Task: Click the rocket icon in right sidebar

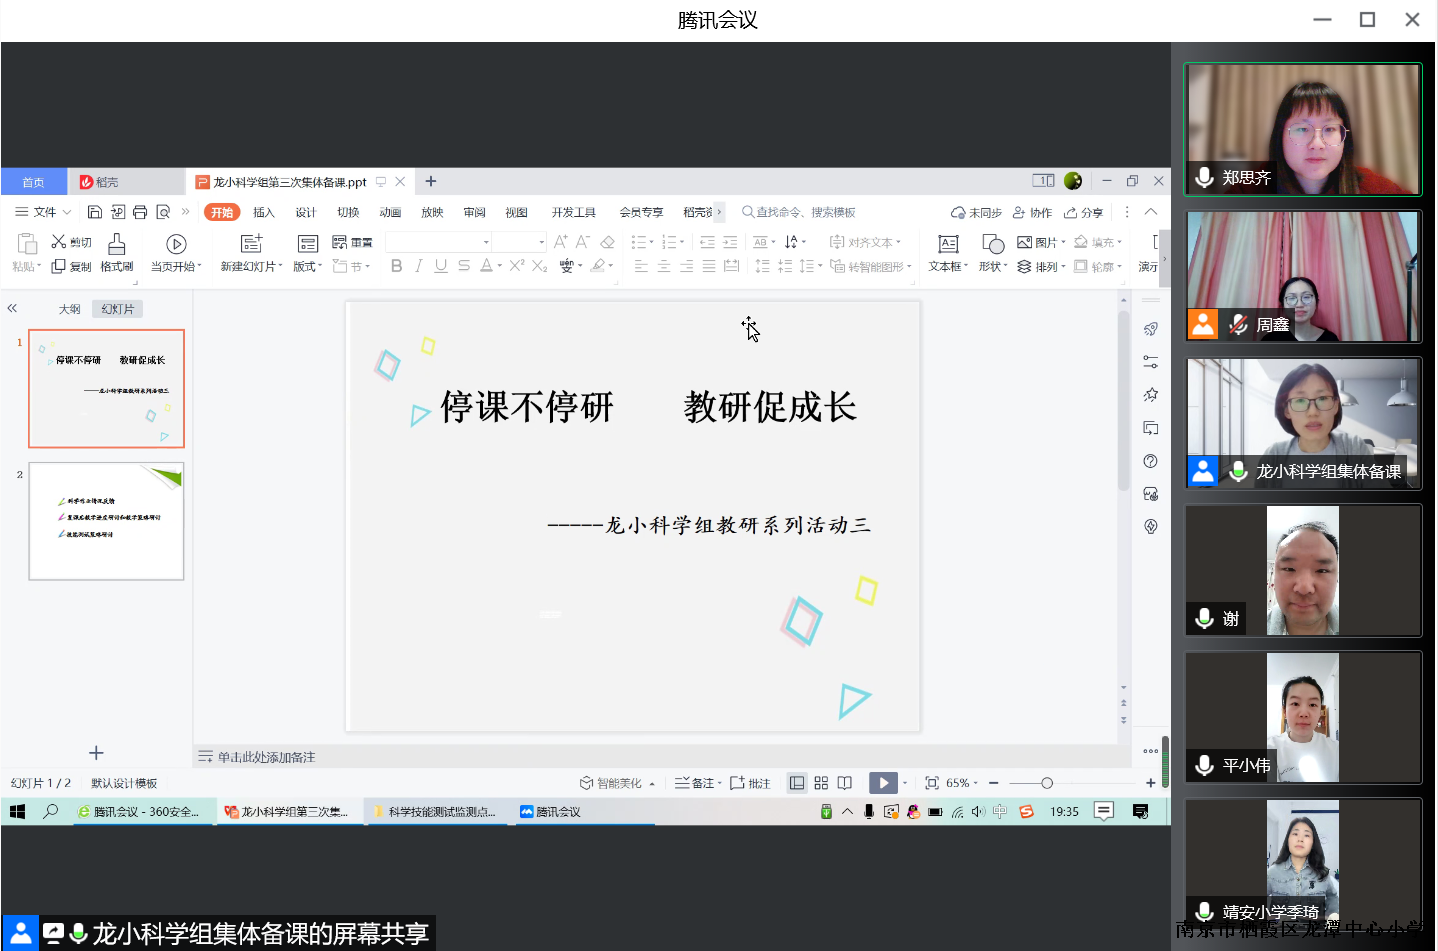Action: click(1151, 329)
